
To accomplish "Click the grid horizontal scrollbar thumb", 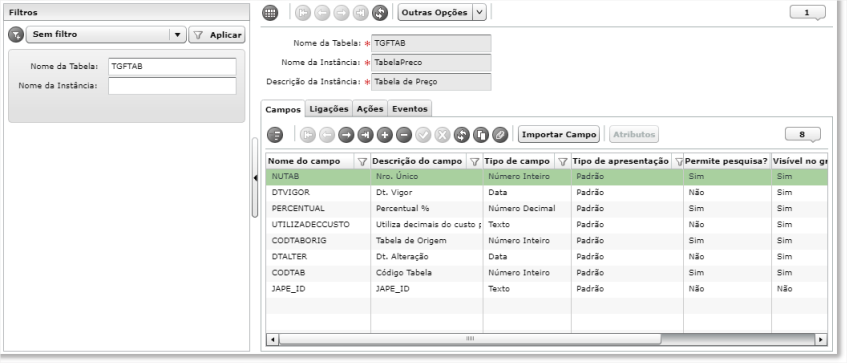I will (470, 339).
